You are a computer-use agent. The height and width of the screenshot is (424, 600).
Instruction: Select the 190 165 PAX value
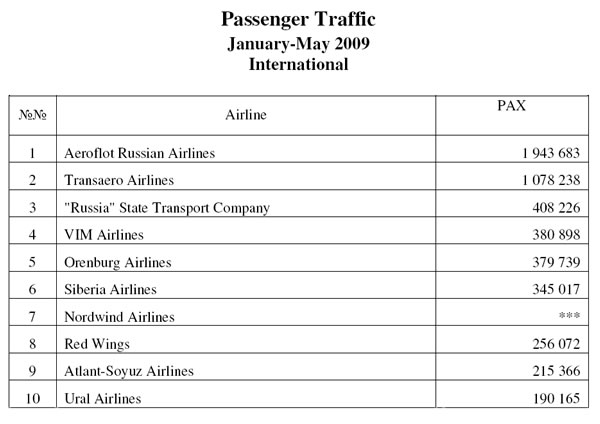556,399
